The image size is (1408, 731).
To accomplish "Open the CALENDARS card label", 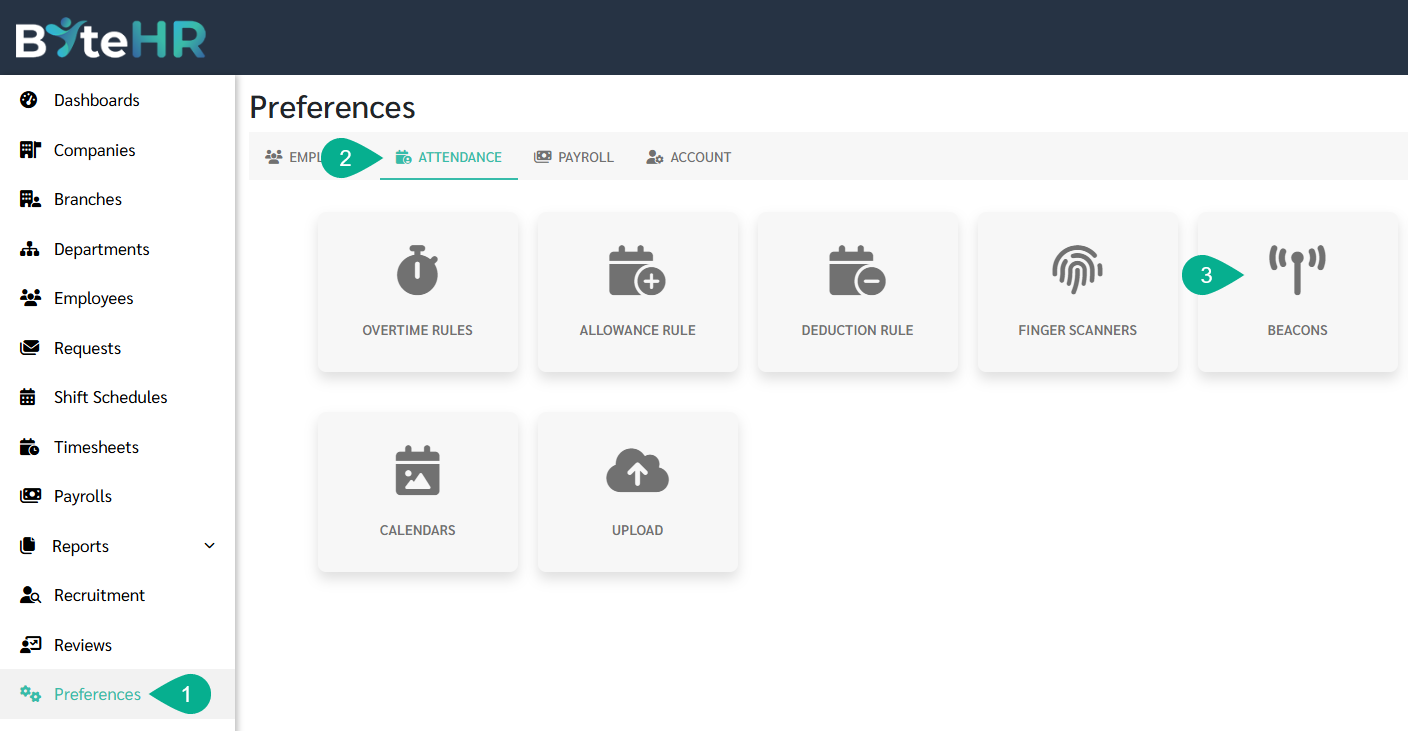I will click(417, 530).
